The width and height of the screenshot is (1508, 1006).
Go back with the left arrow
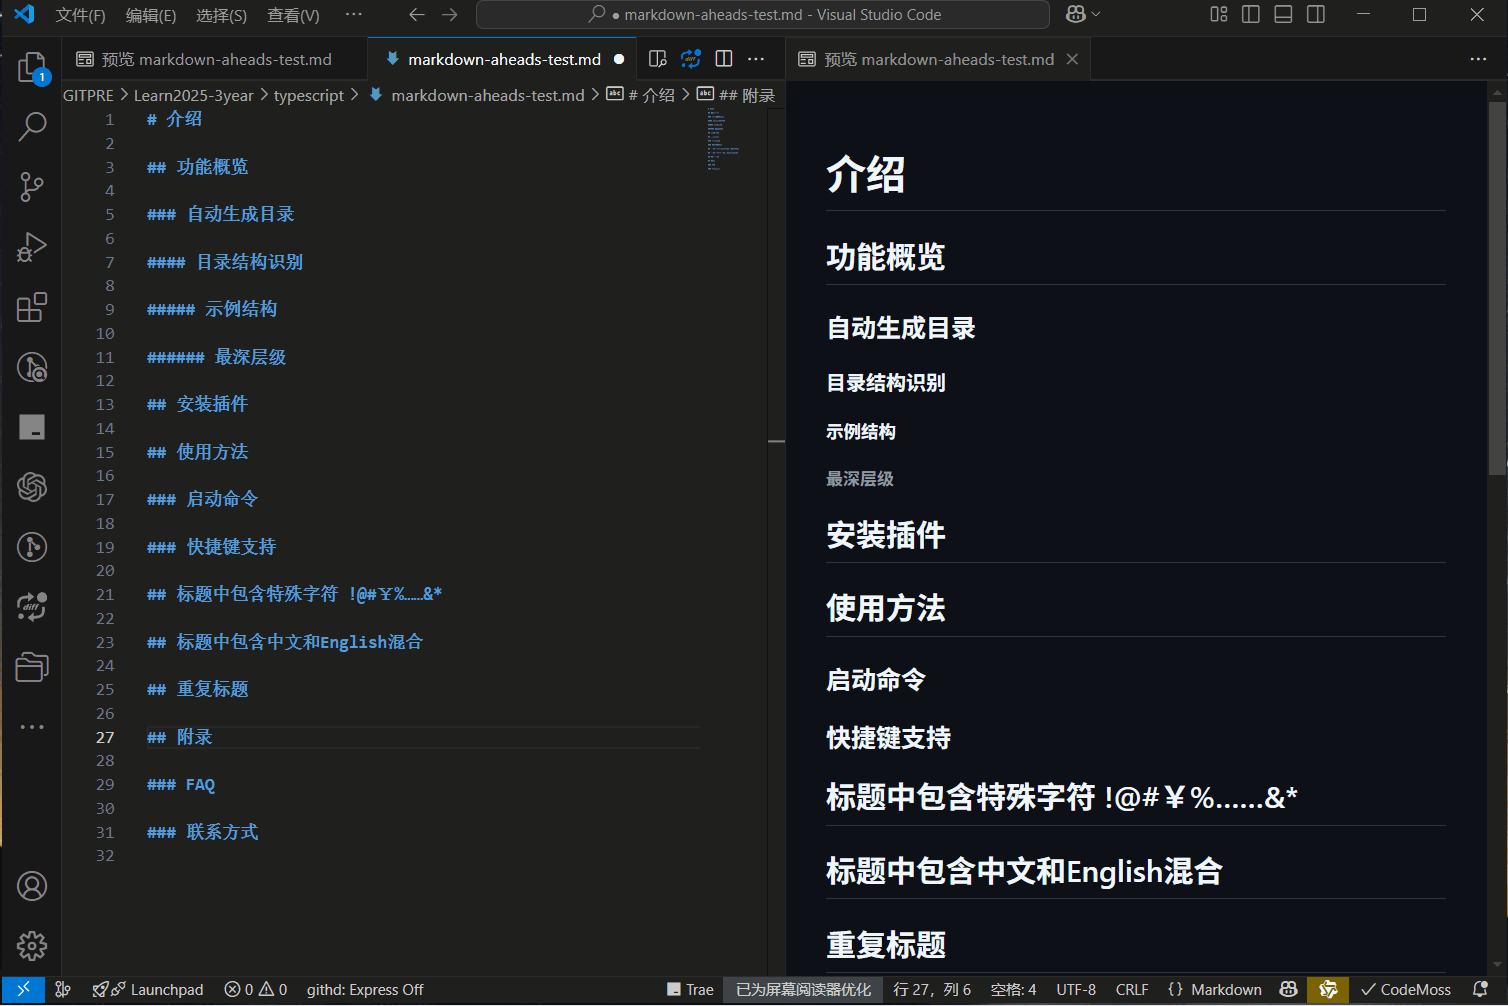coord(417,15)
